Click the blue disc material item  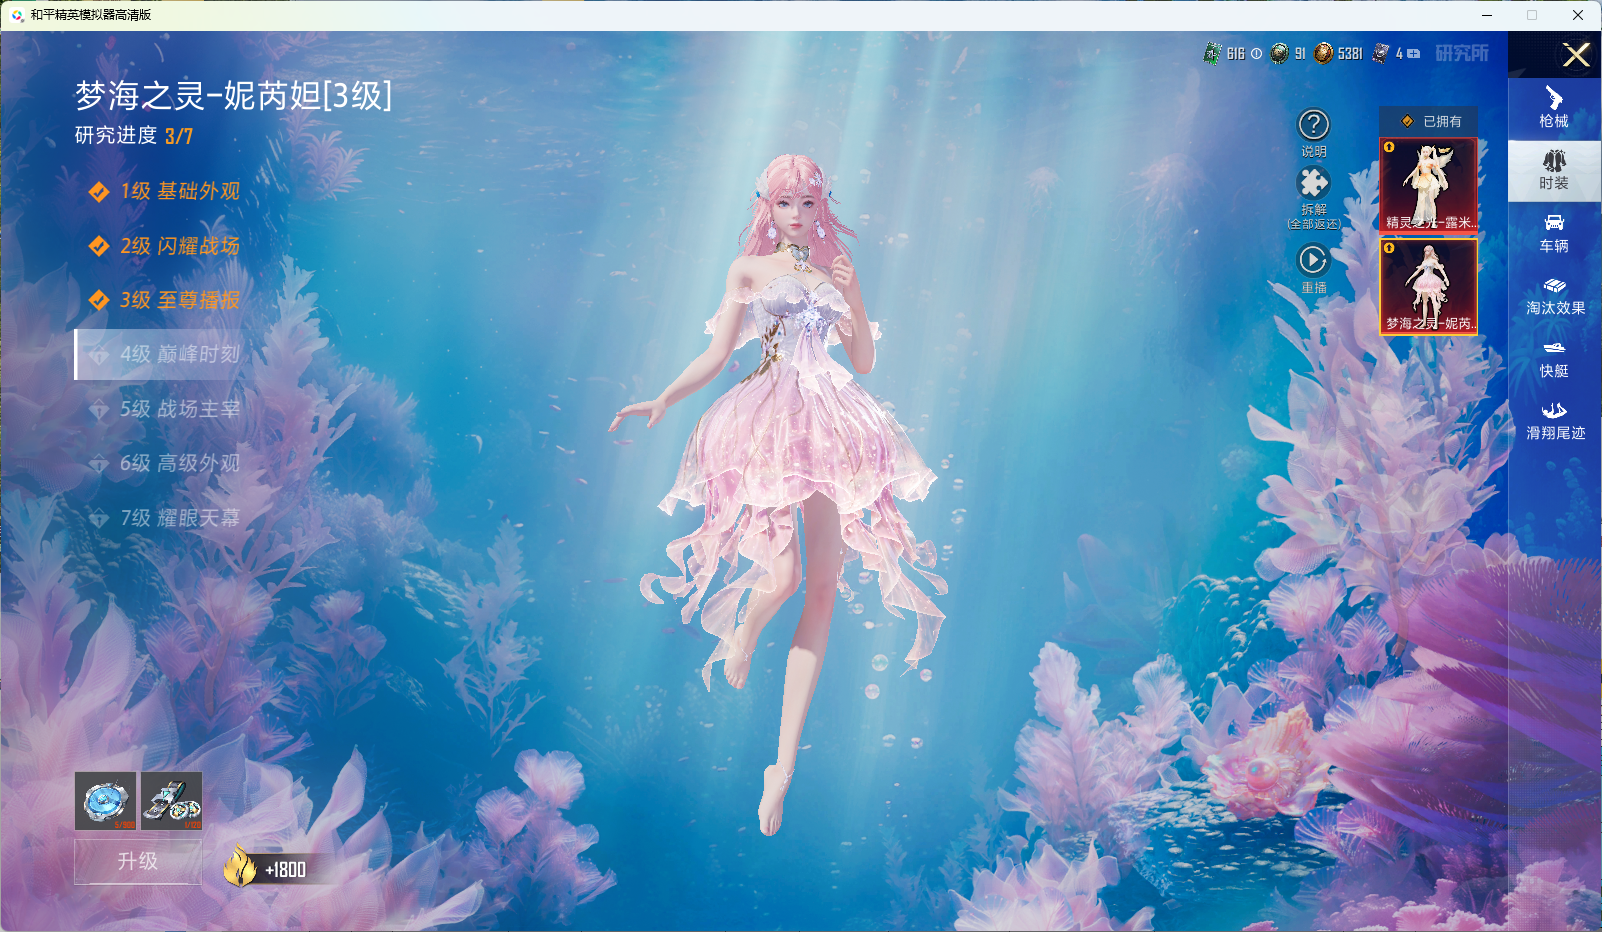pos(105,801)
